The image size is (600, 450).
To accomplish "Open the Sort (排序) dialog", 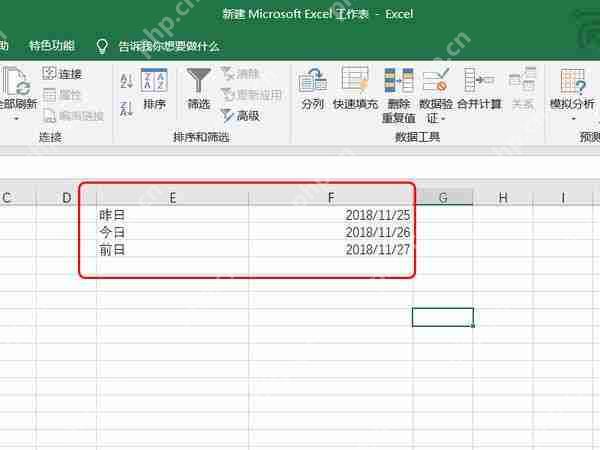I will click(x=154, y=89).
